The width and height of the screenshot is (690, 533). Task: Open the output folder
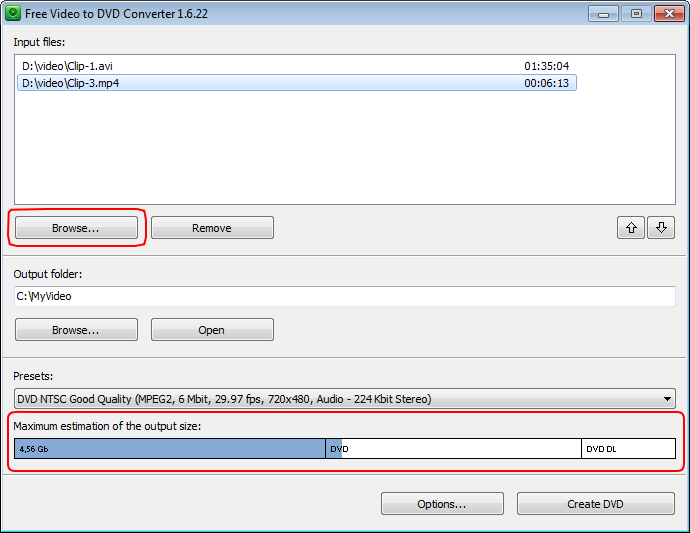coord(212,330)
